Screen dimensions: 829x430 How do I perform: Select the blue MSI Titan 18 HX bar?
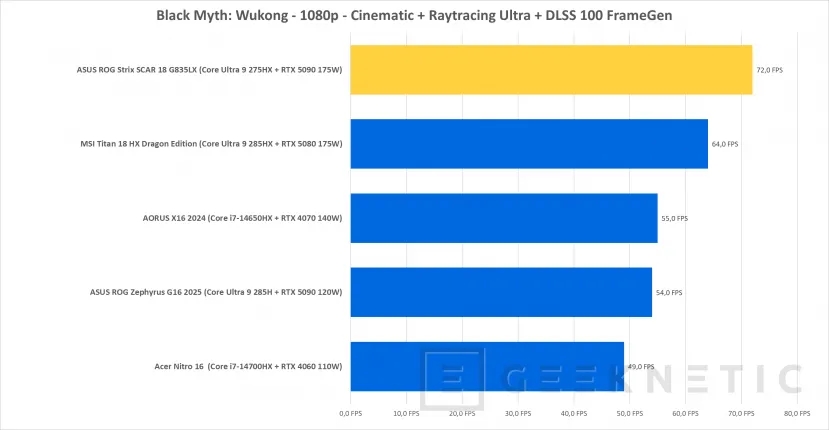[529, 144]
